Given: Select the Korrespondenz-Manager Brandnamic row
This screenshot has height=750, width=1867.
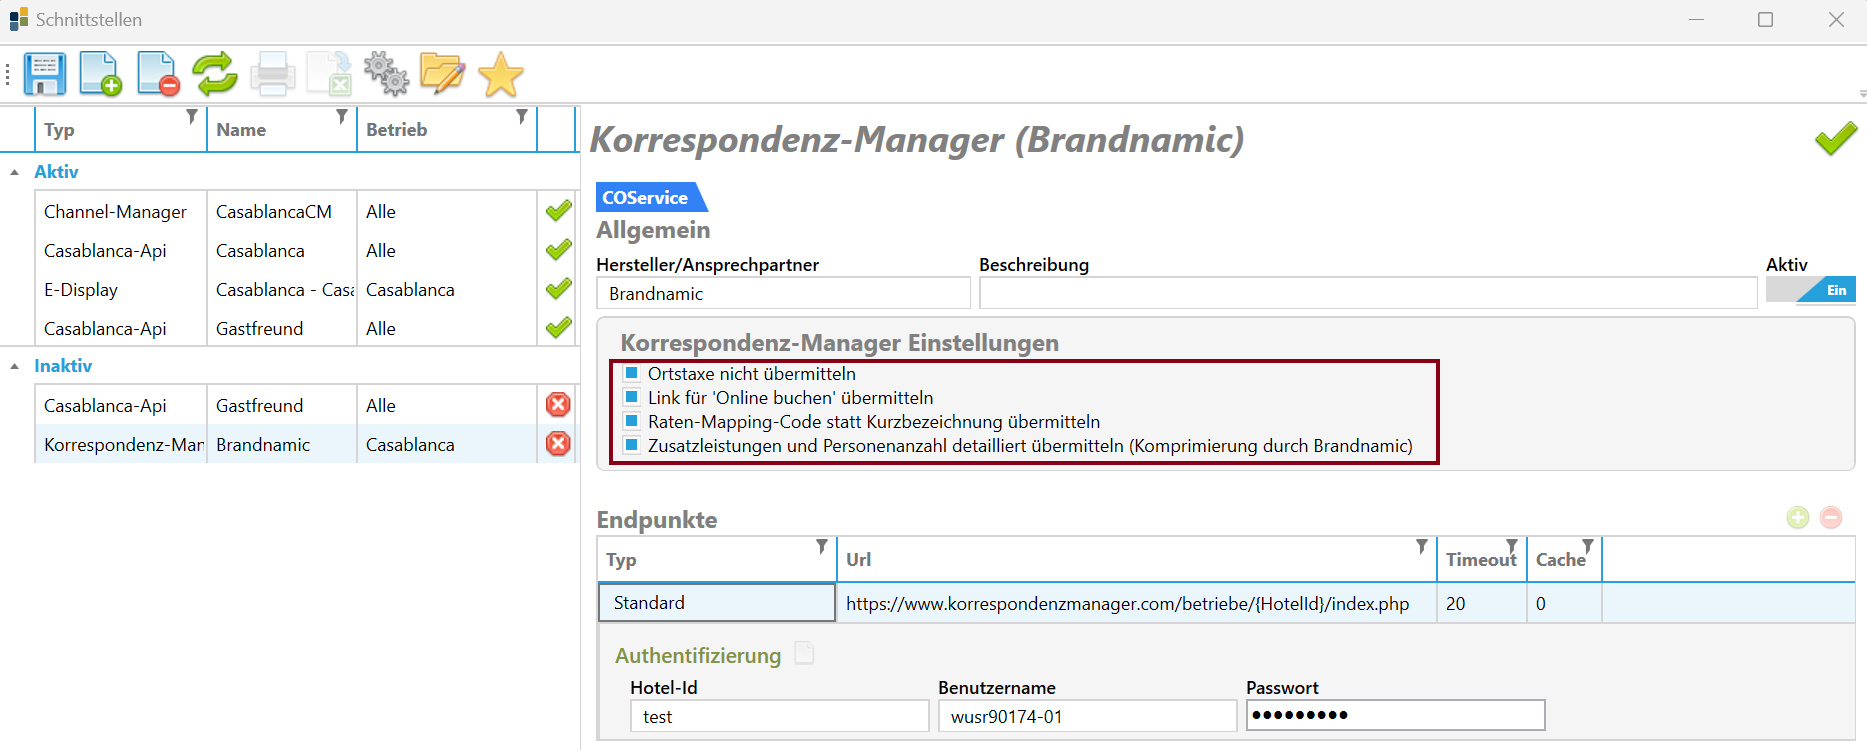Looking at the screenshot, I should (x=290, y=444).
